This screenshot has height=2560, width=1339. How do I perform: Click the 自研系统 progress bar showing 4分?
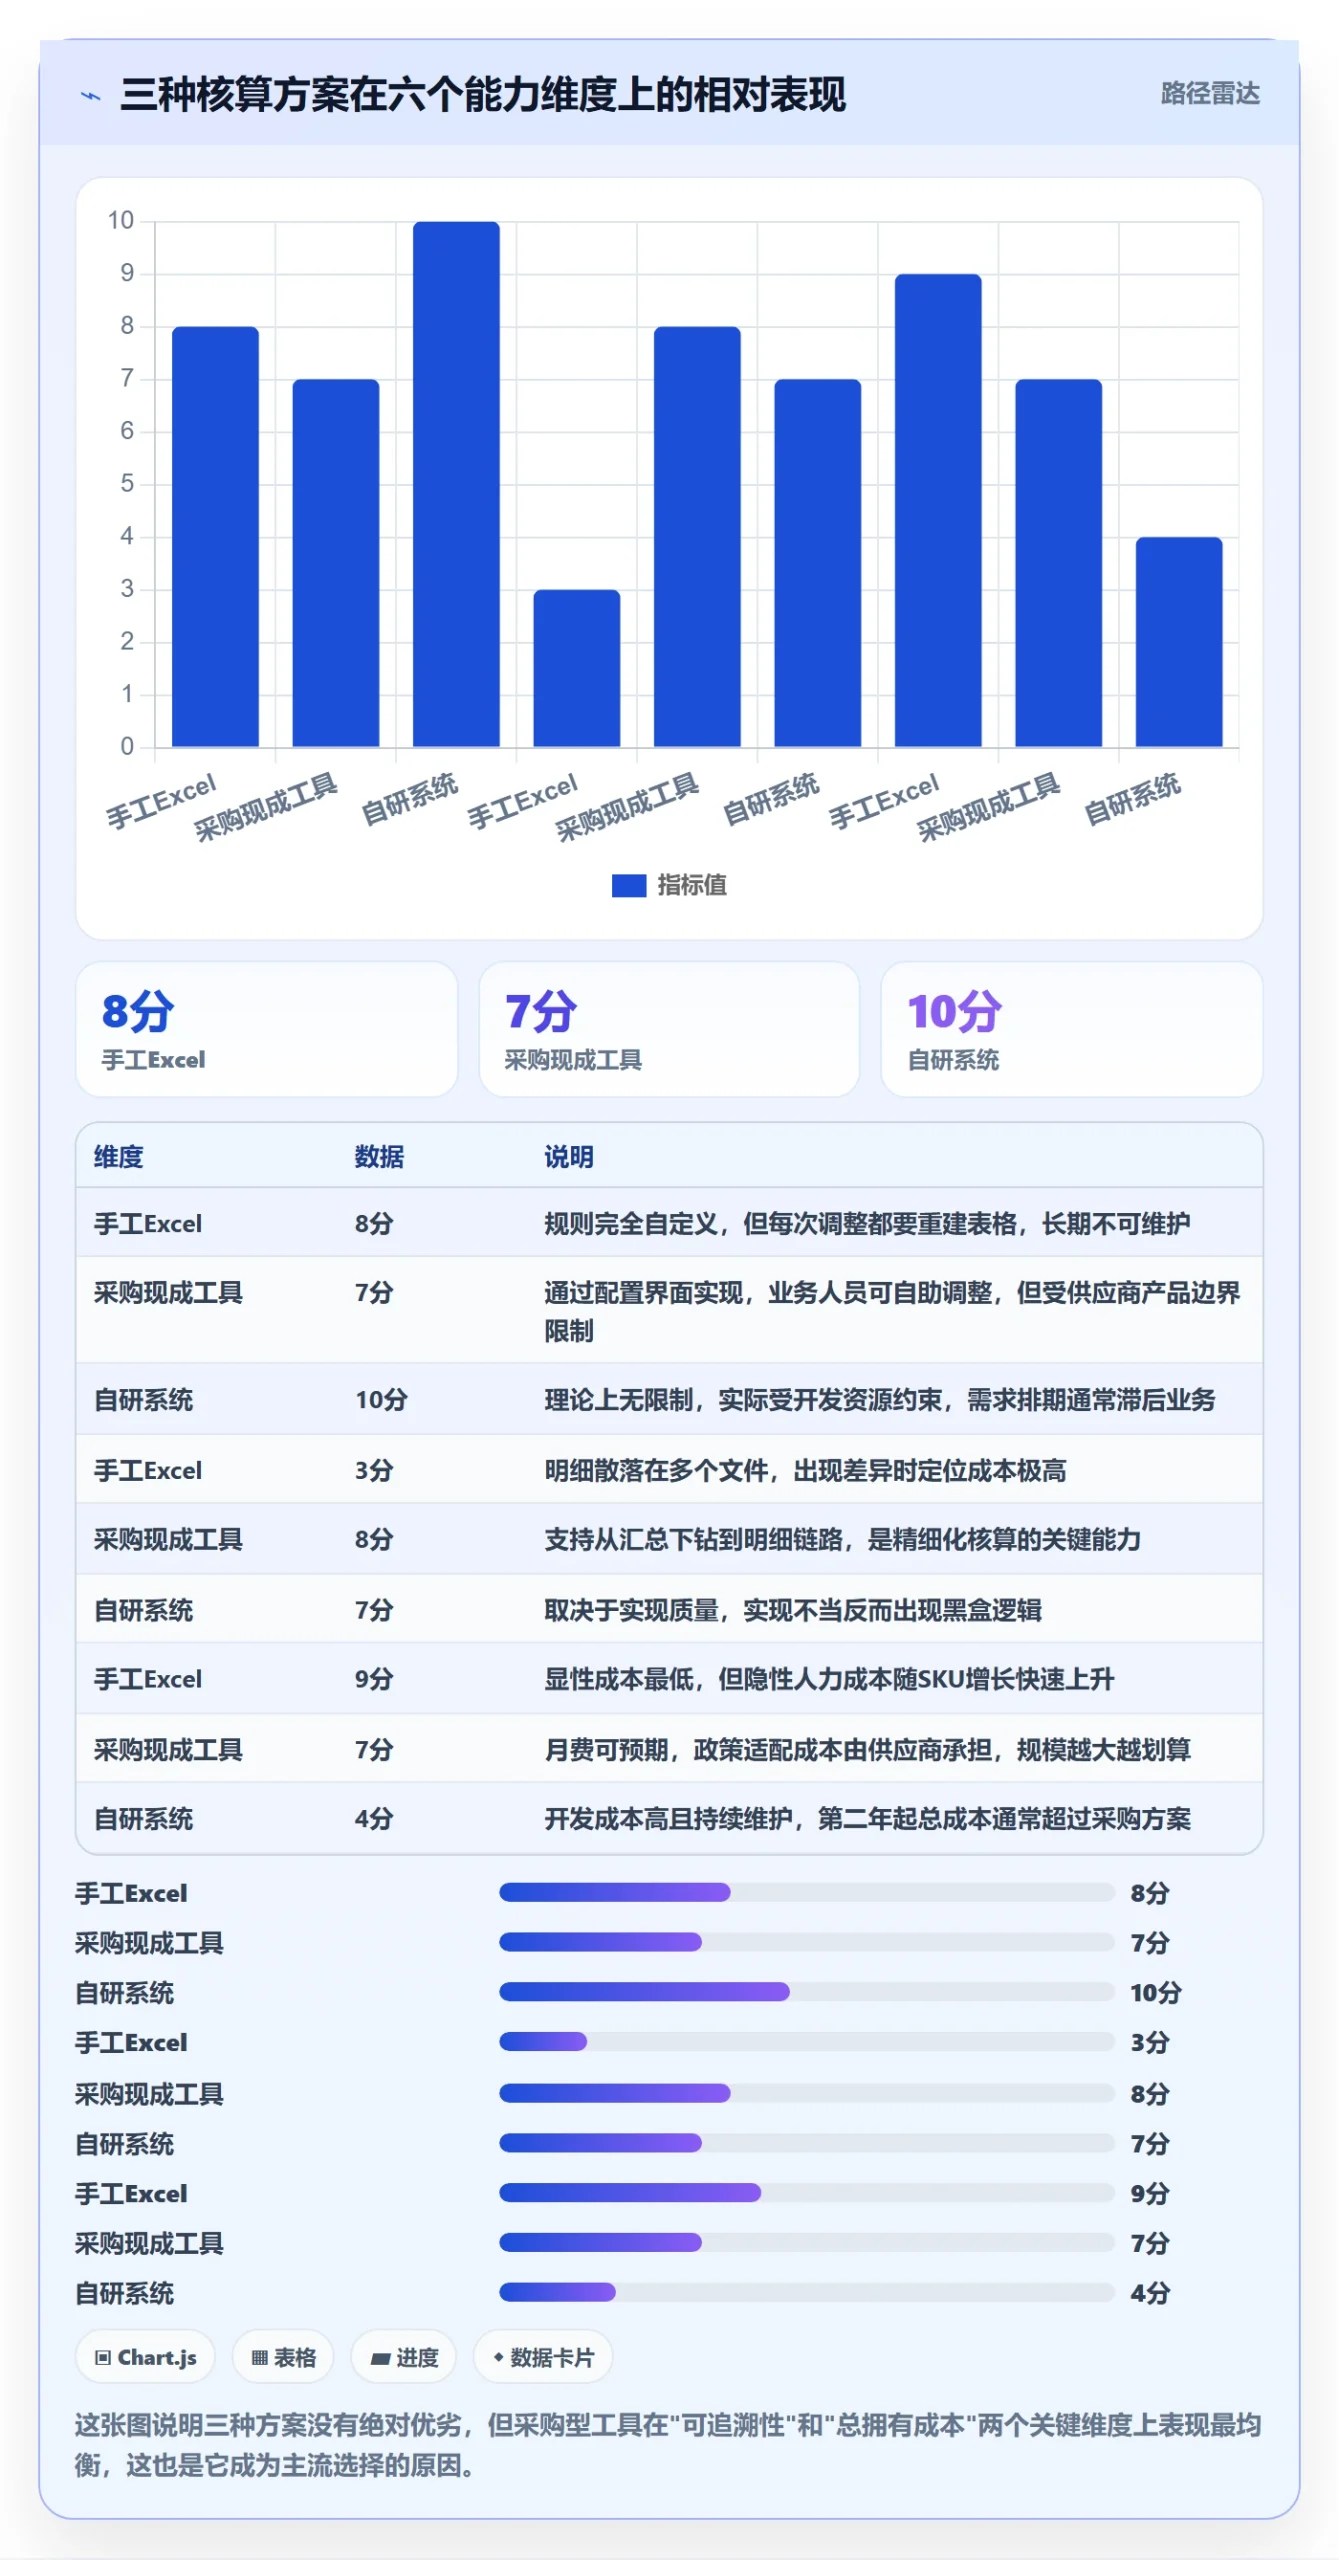pos(807,2293)
